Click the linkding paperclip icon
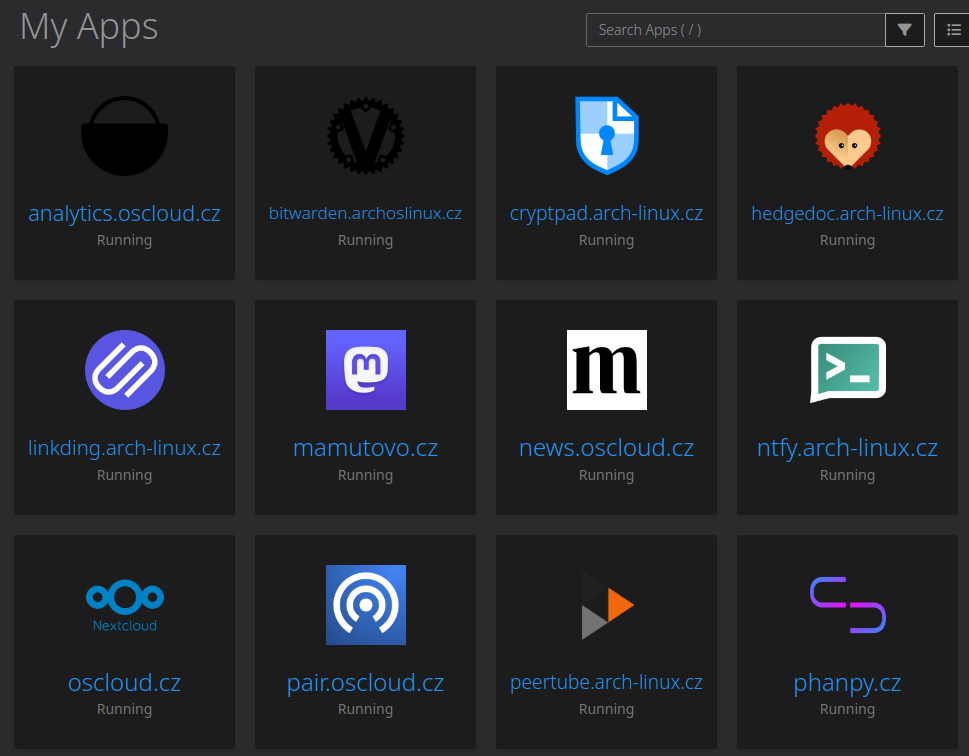This screenshot has width=969, height=756. [124, 370]
